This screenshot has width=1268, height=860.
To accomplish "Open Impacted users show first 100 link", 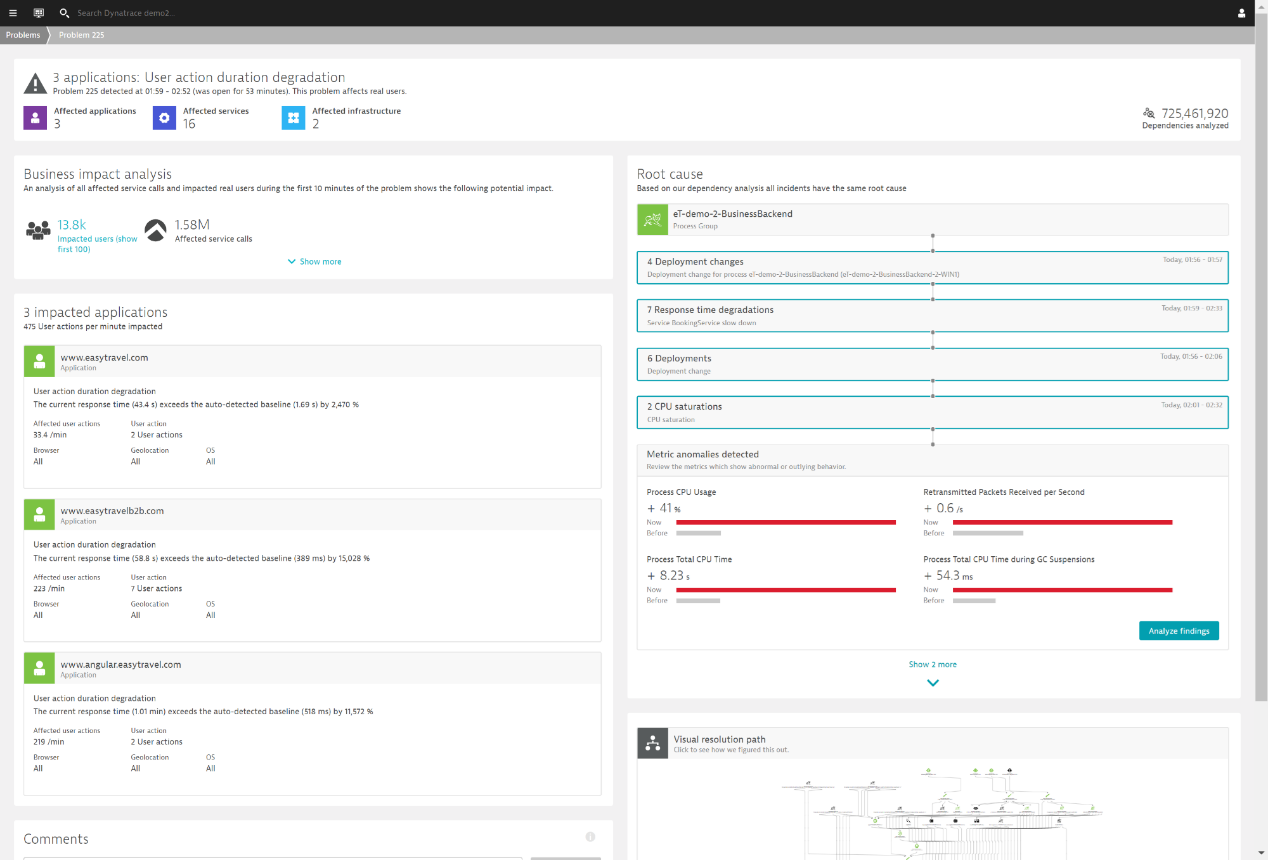I will point(98,243).
